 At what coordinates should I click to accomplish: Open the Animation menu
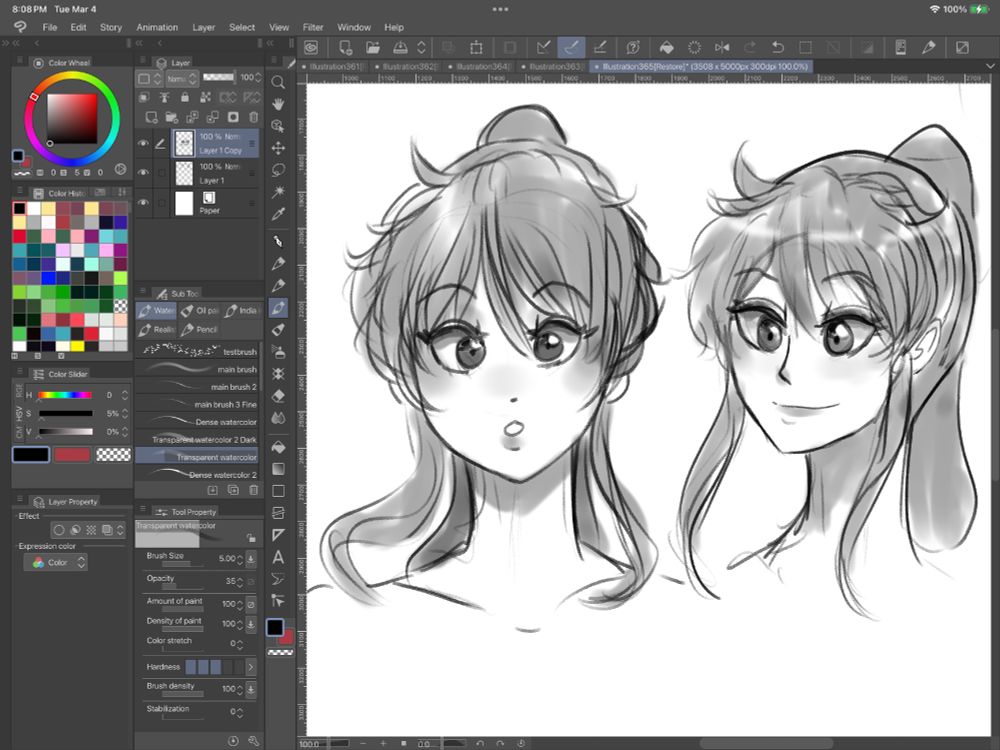tap(157, 27)
